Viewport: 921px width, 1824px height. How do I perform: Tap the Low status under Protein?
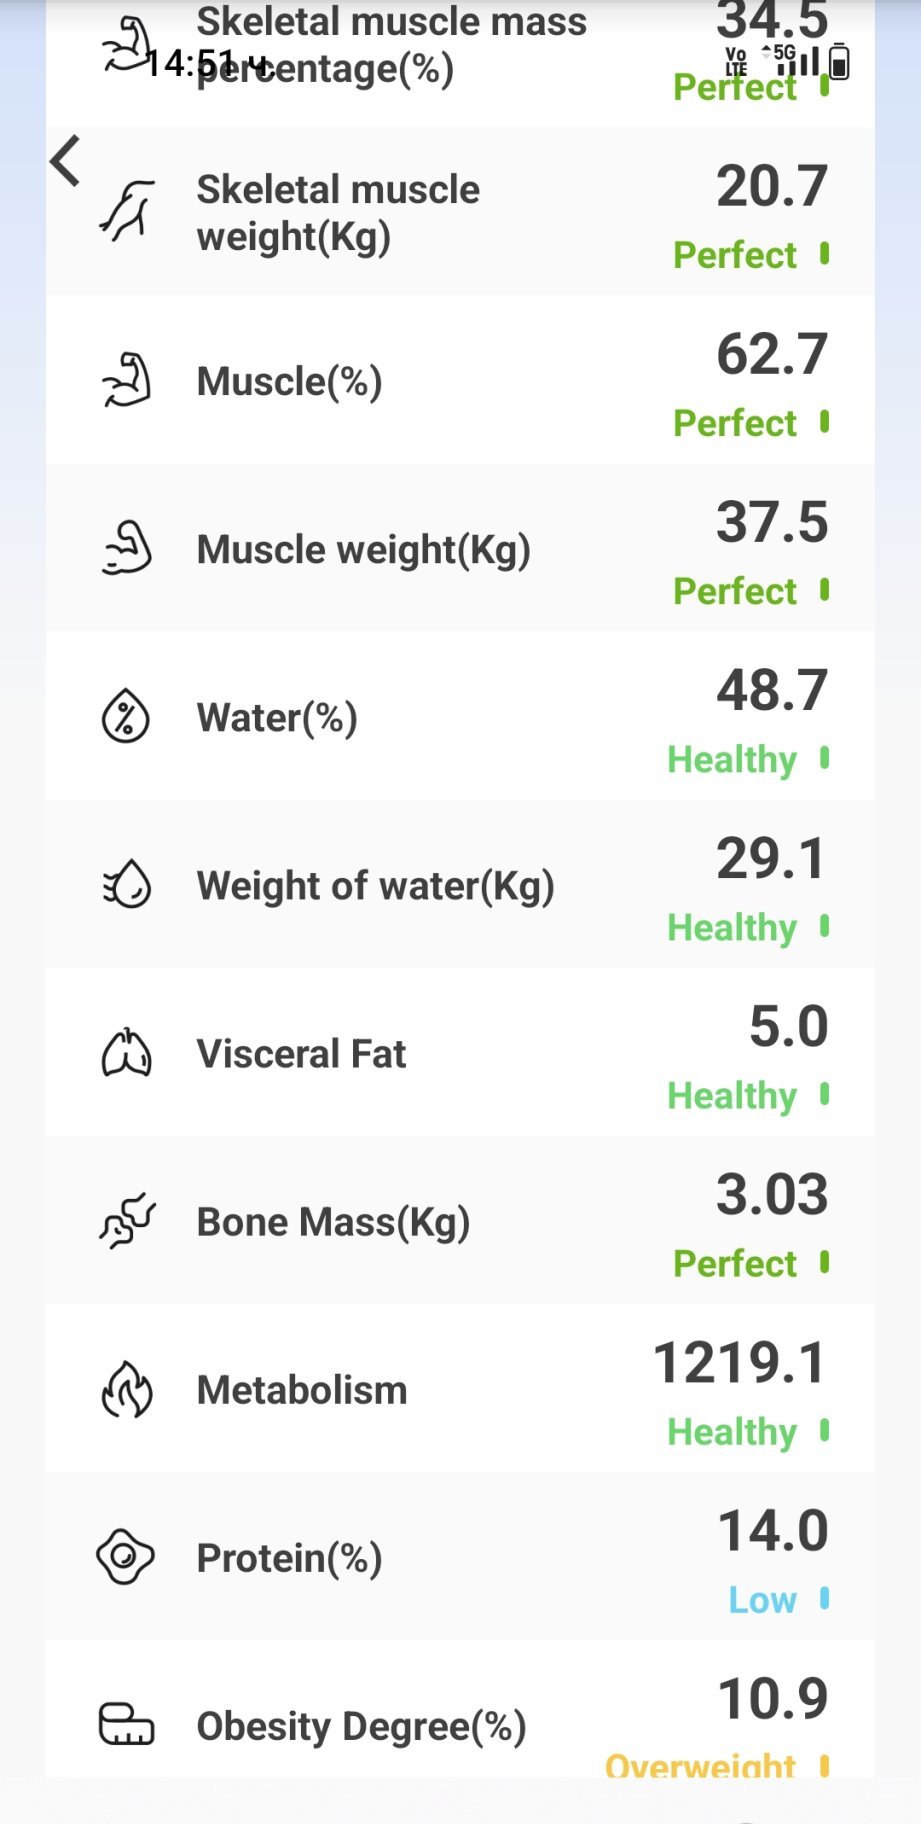[x=762, y=1600]
